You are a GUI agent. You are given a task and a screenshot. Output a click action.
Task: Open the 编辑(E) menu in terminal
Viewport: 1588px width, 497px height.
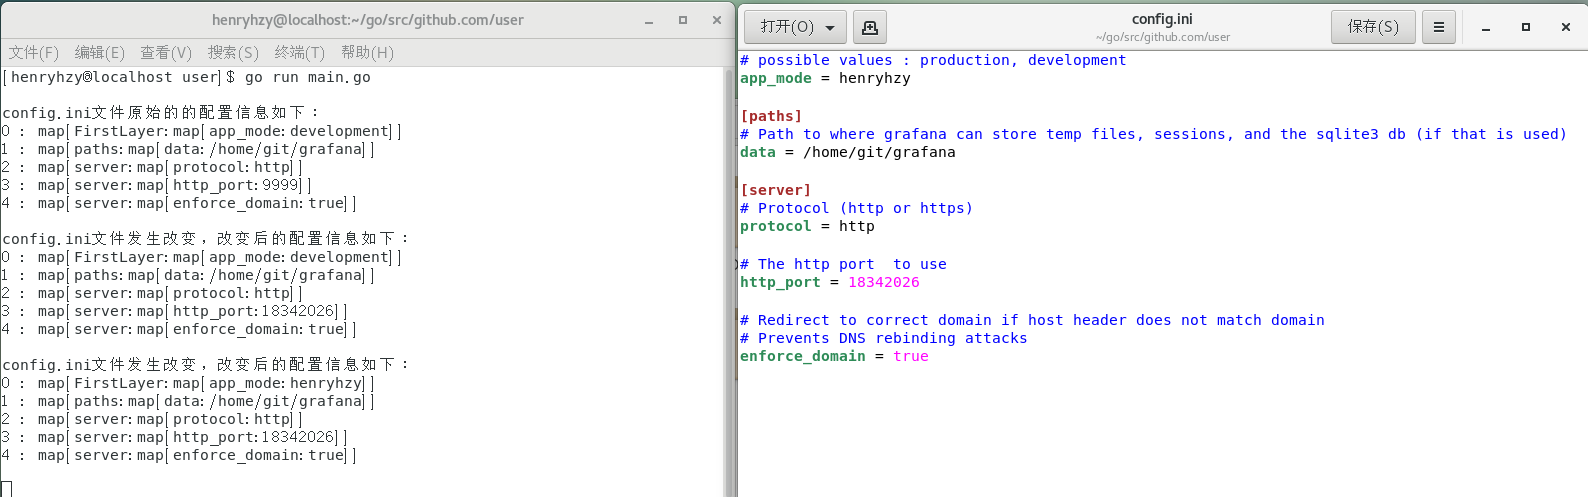point(100,53)
